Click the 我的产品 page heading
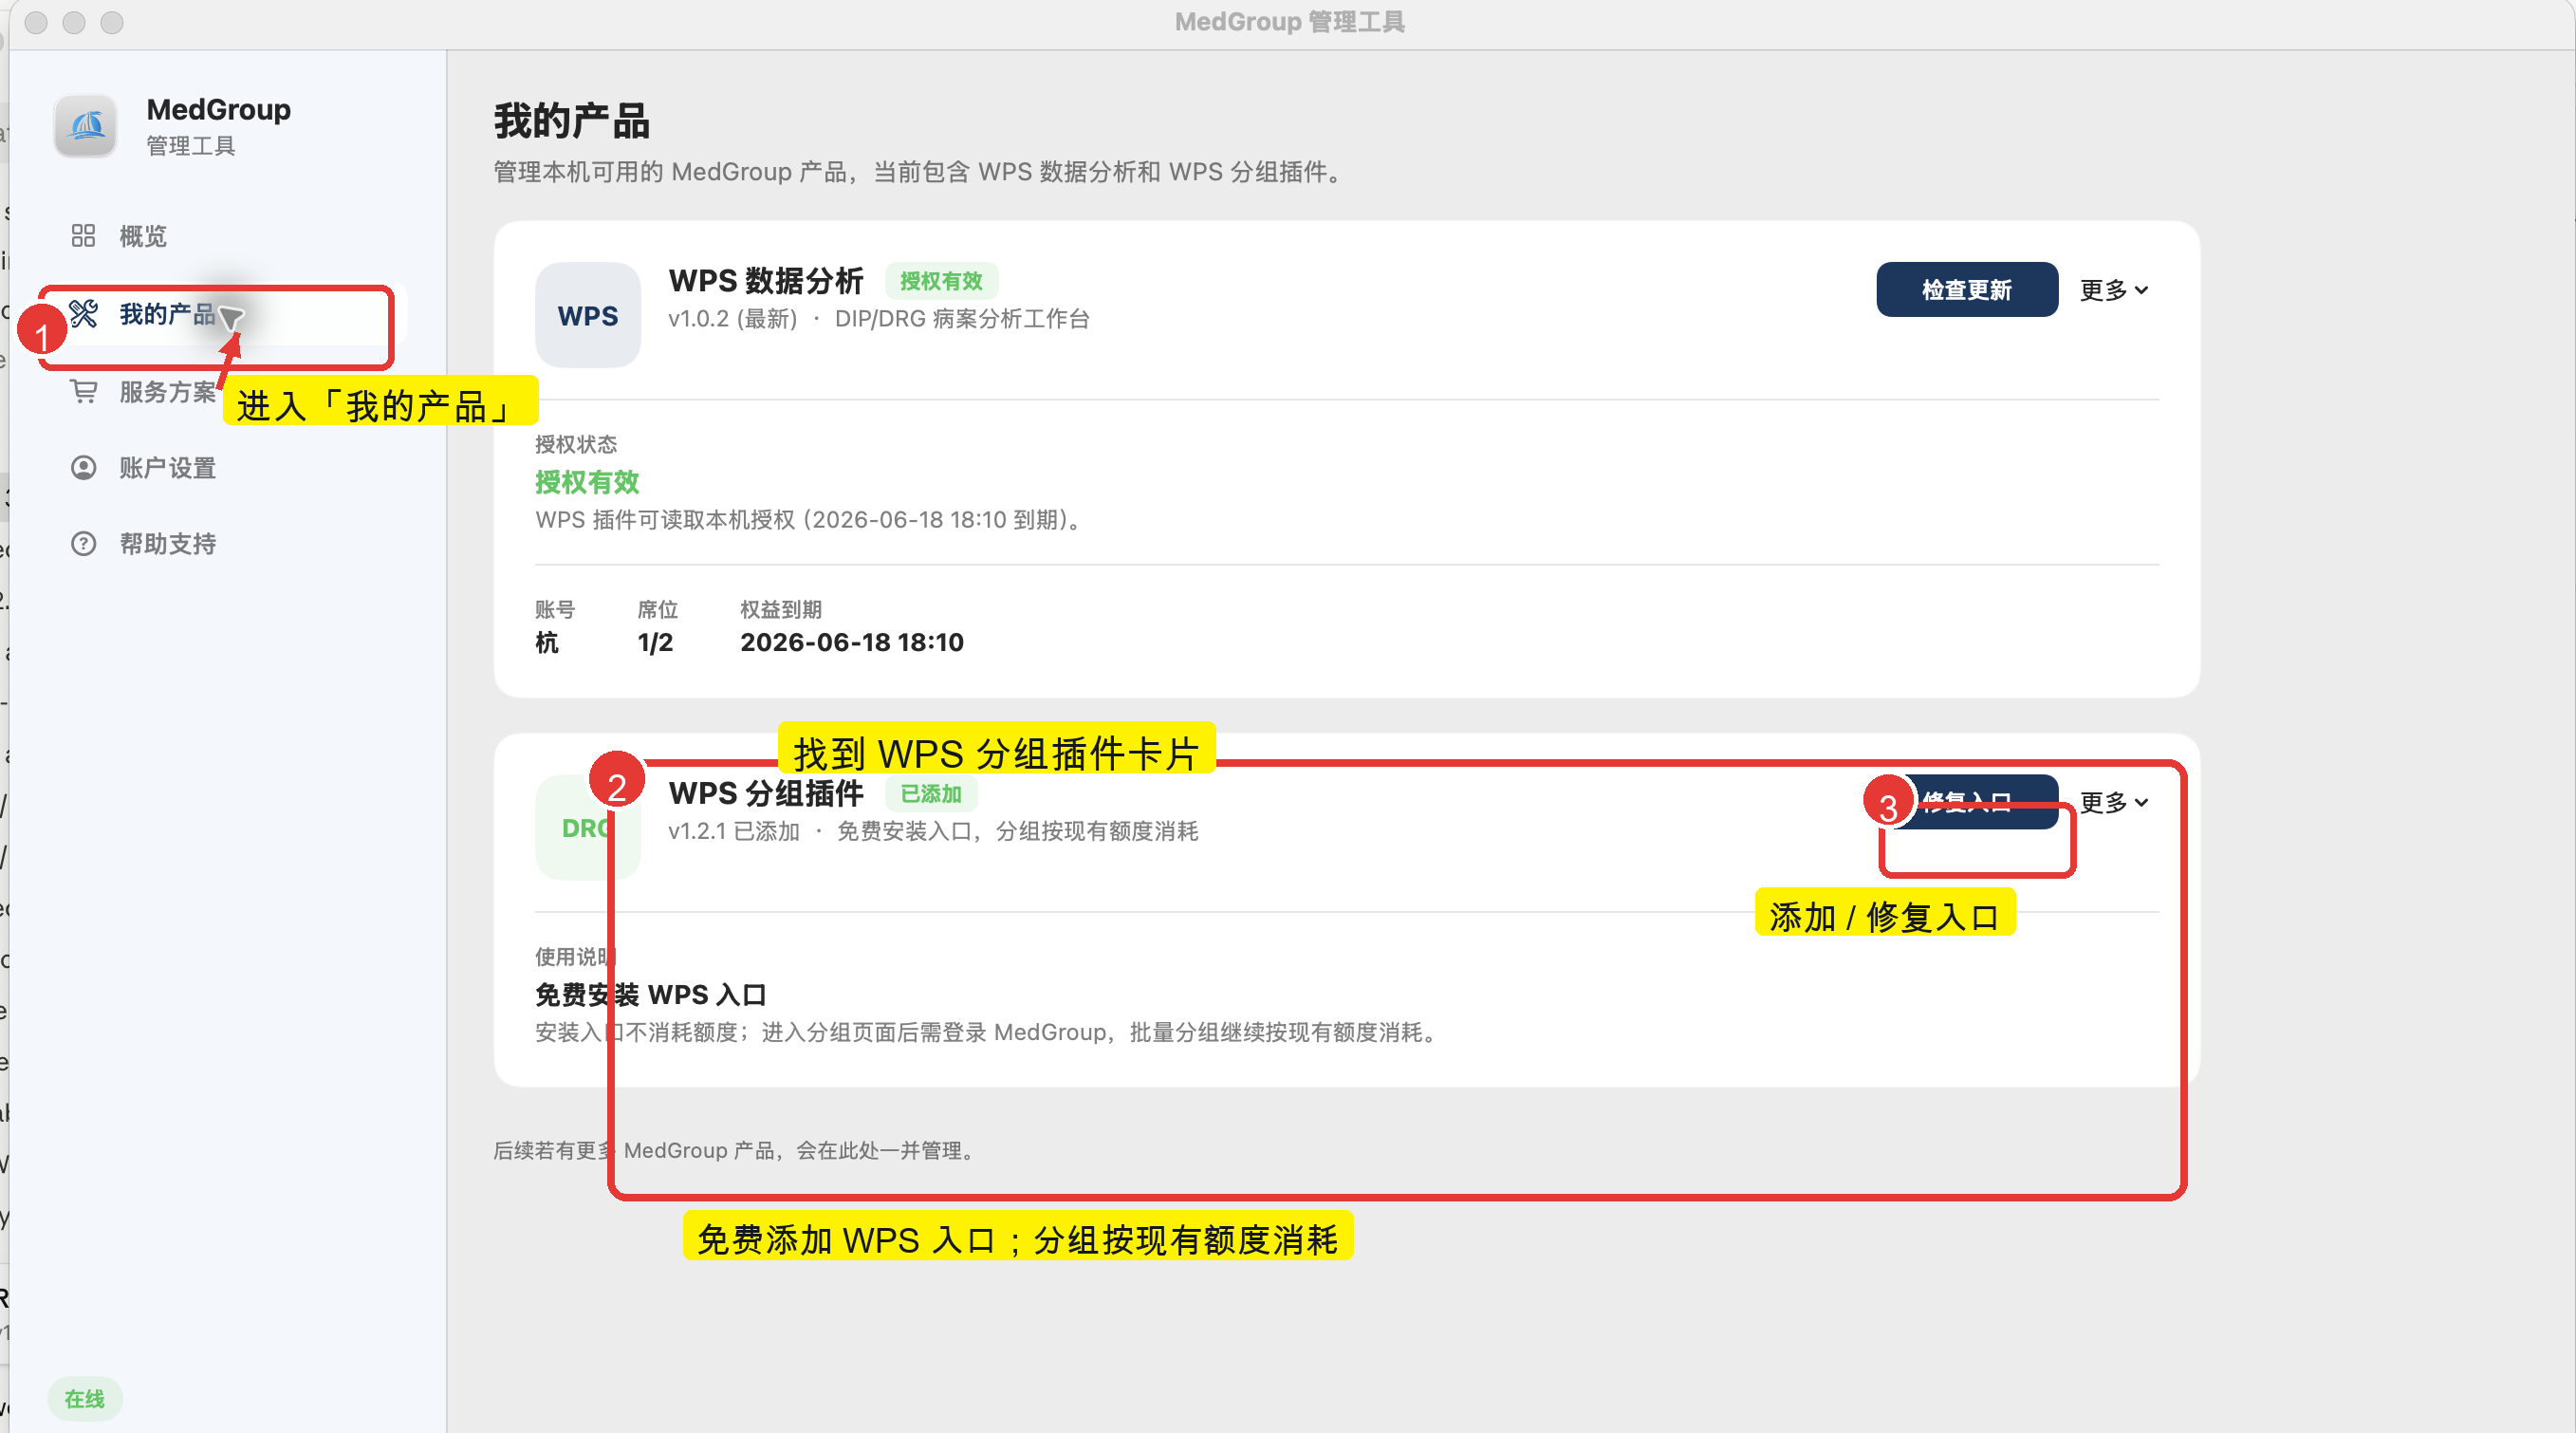Screen dimensions: 2576x1433 (571, 121)
